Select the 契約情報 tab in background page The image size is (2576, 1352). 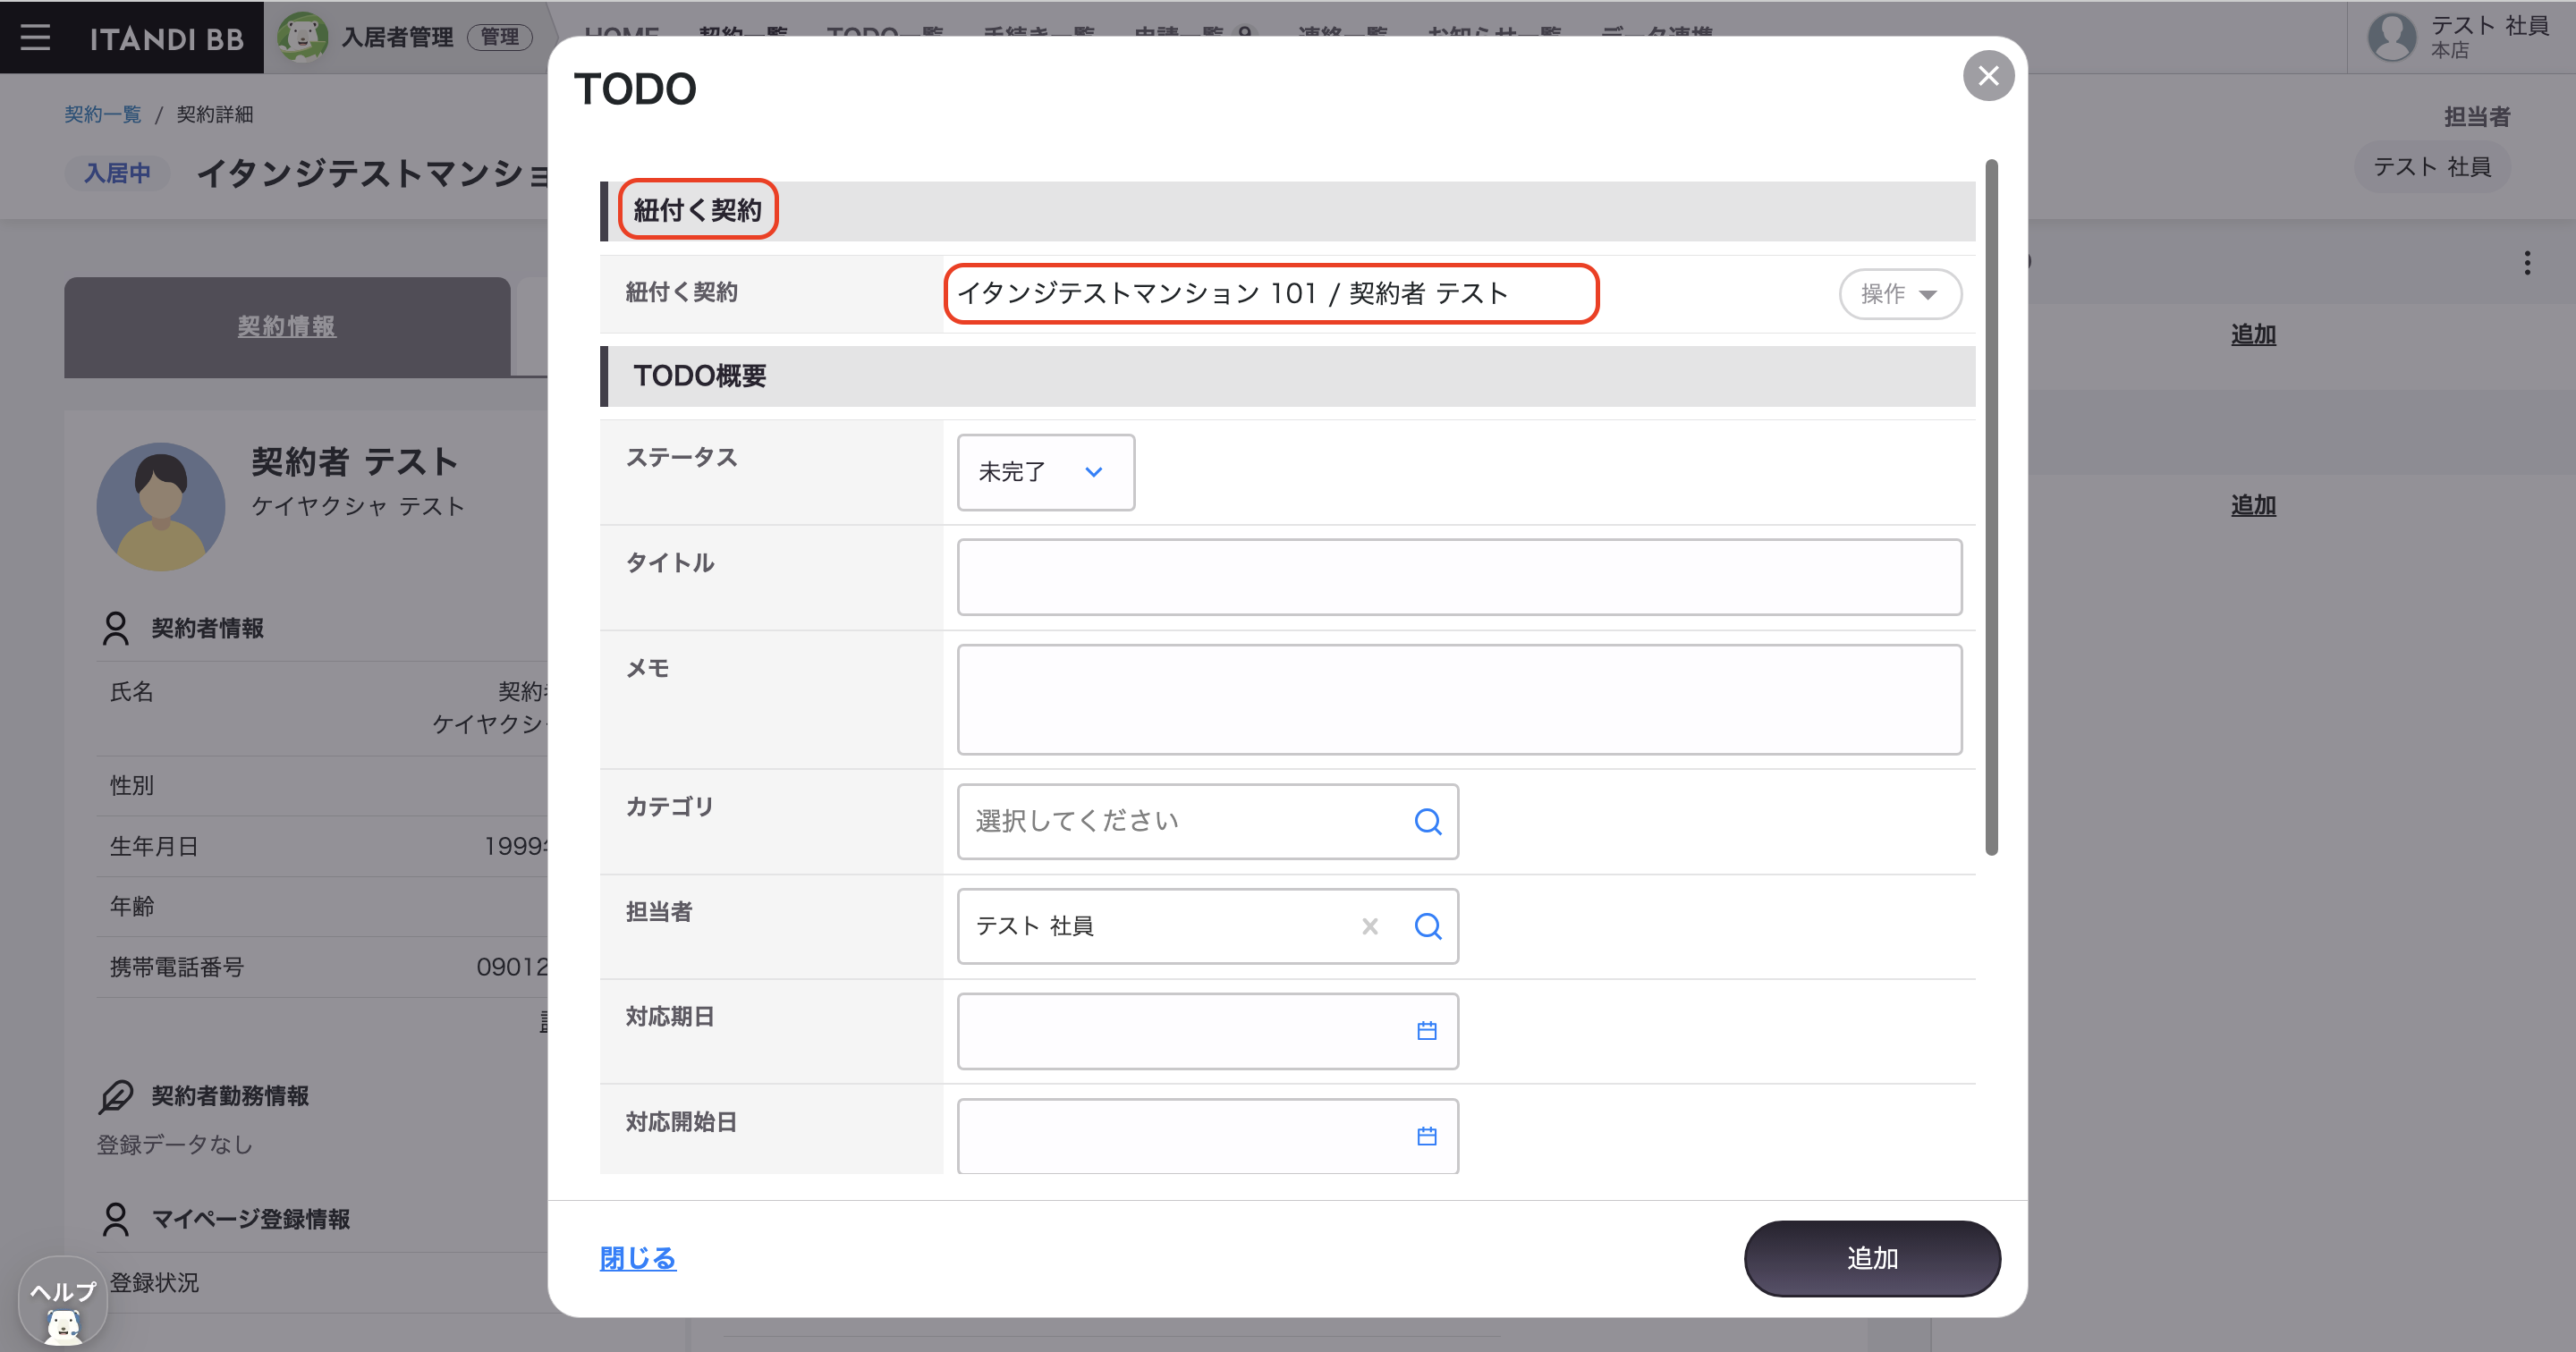click(287, 327)
